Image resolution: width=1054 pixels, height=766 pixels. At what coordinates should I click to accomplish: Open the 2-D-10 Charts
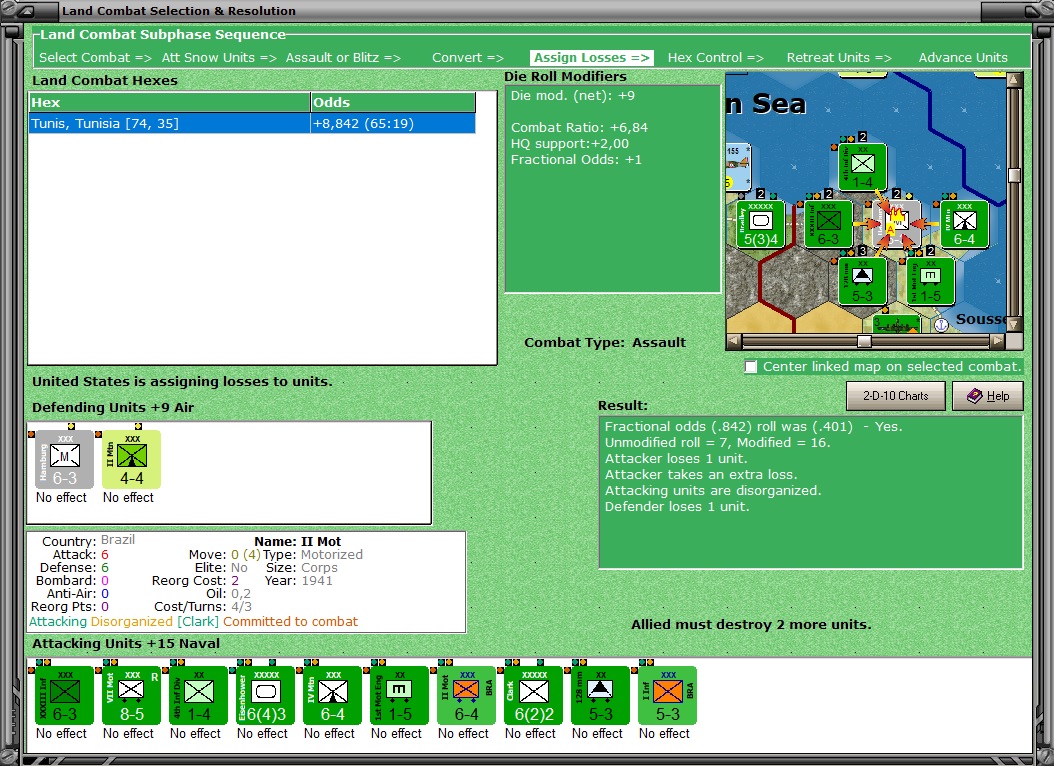[x=895, y=396]
